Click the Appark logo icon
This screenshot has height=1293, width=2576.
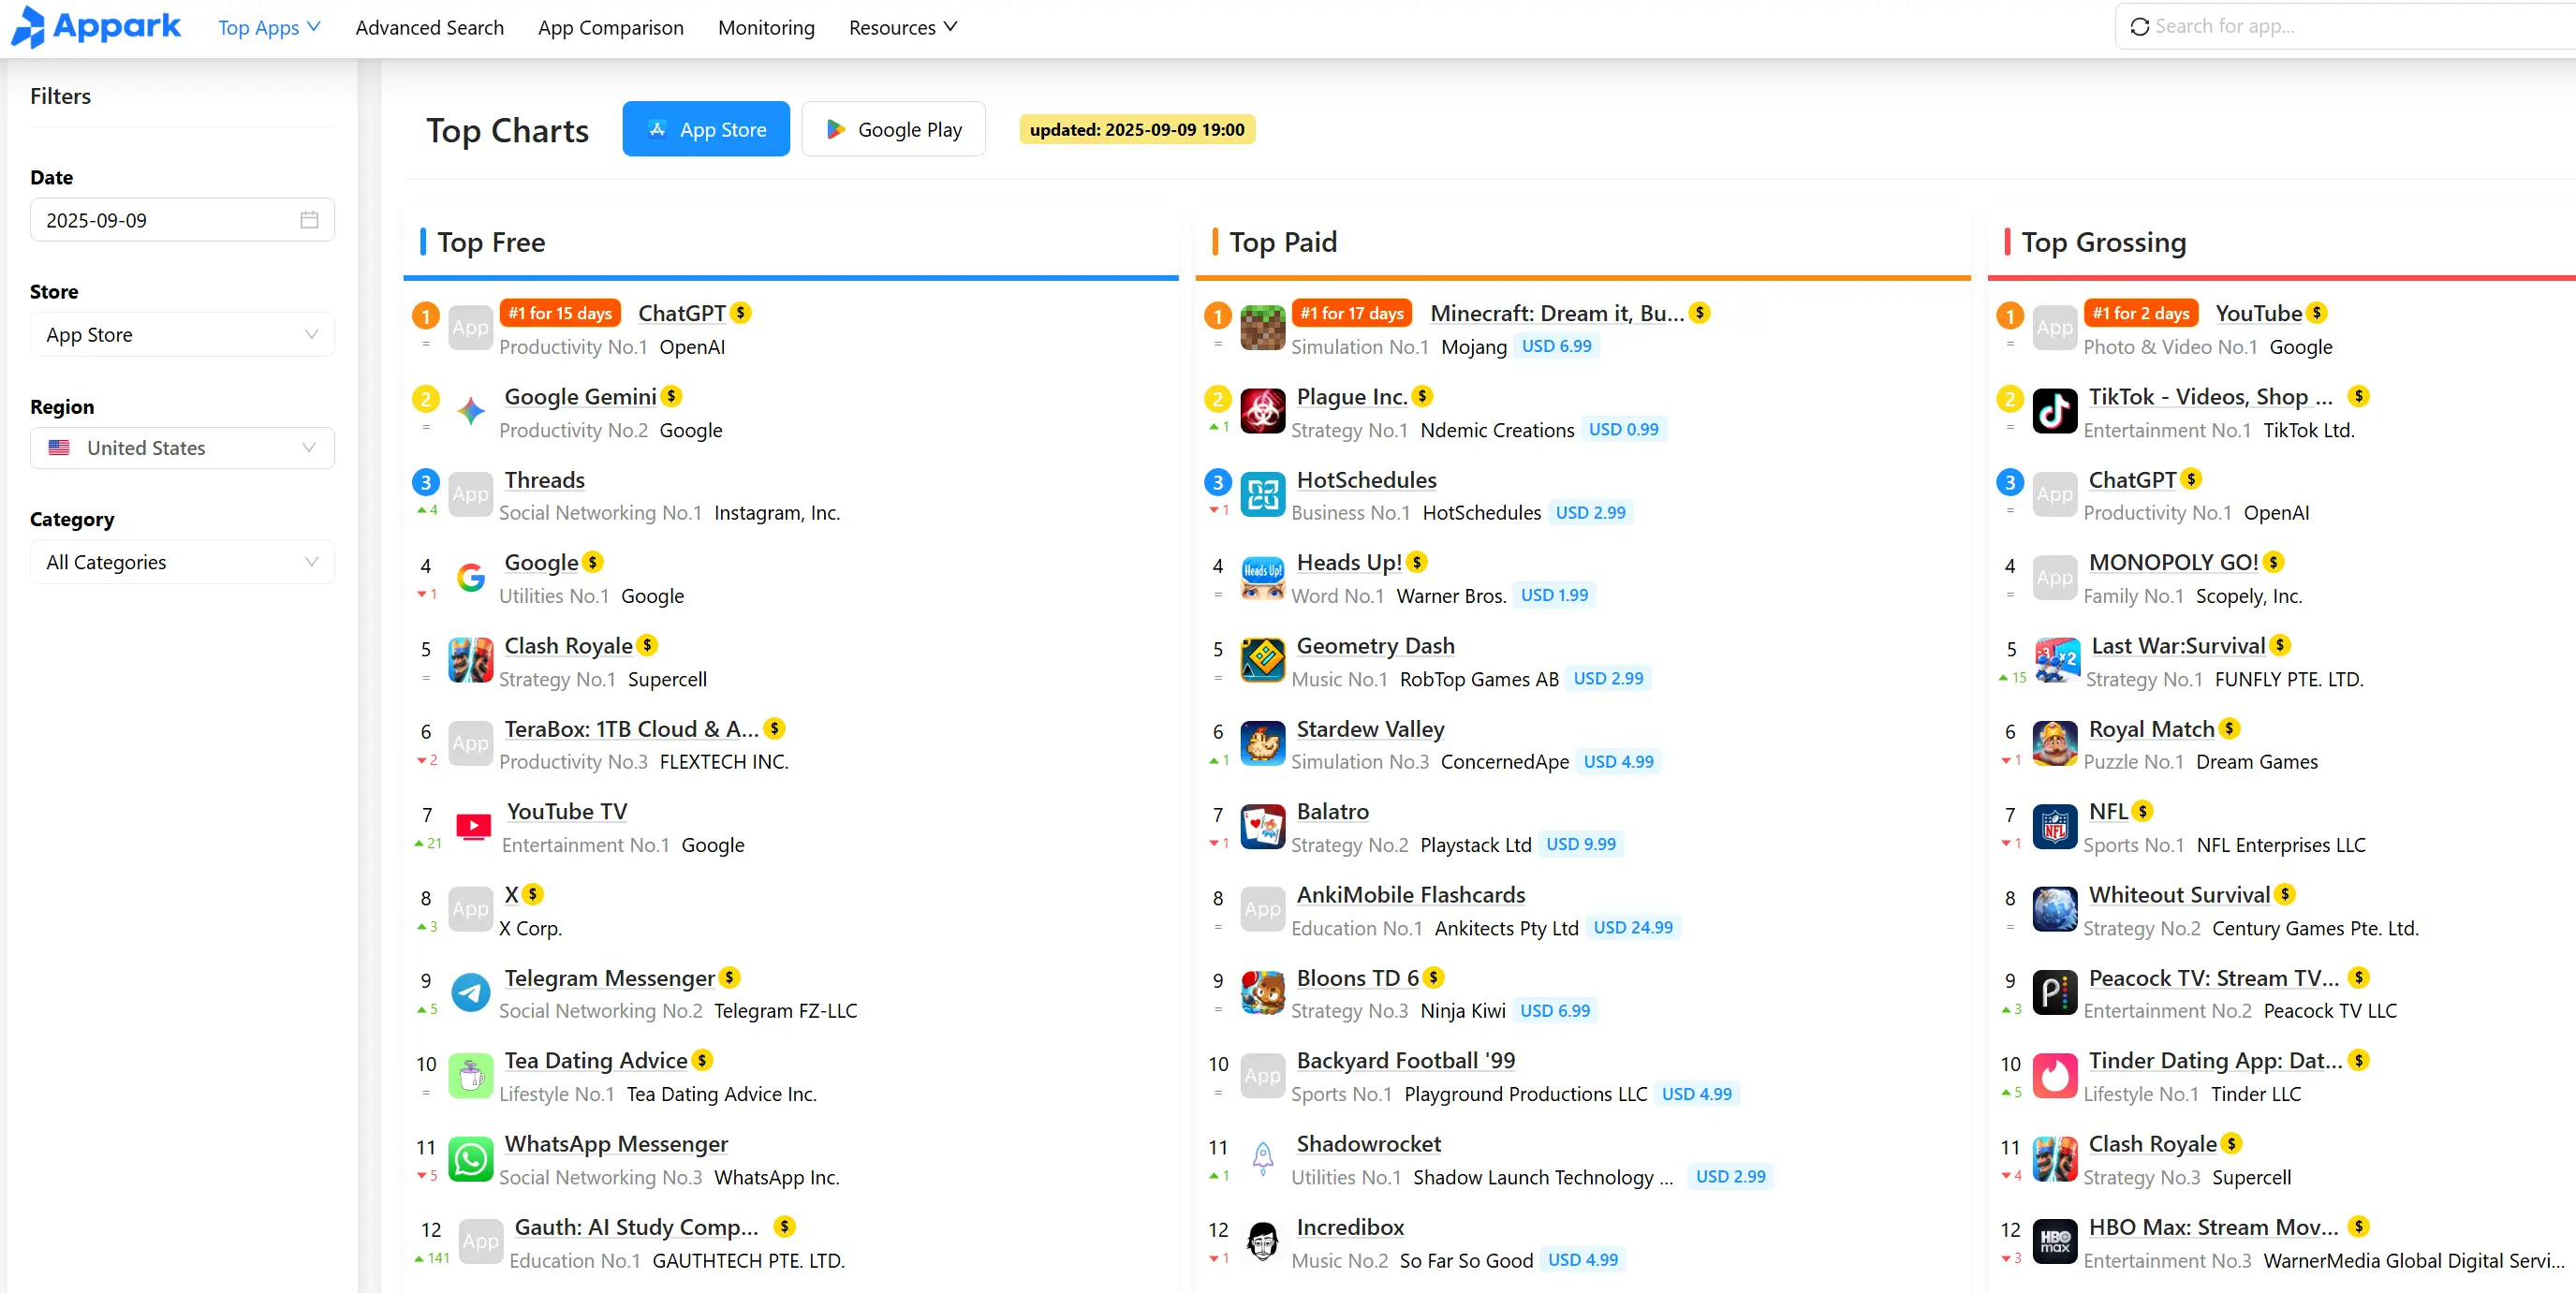pos(29,27)
